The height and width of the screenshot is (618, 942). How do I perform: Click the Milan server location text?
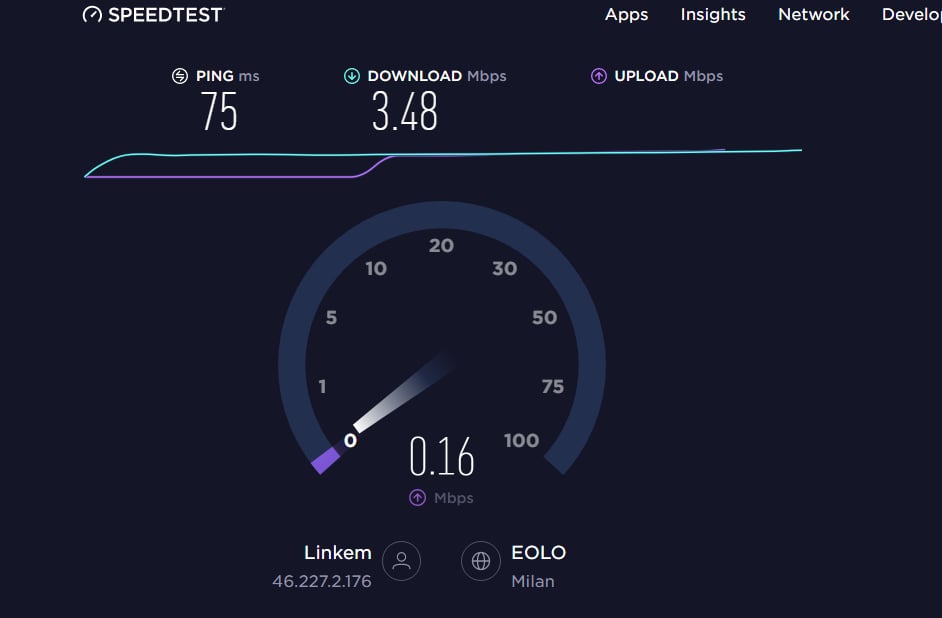coord(533,581)
